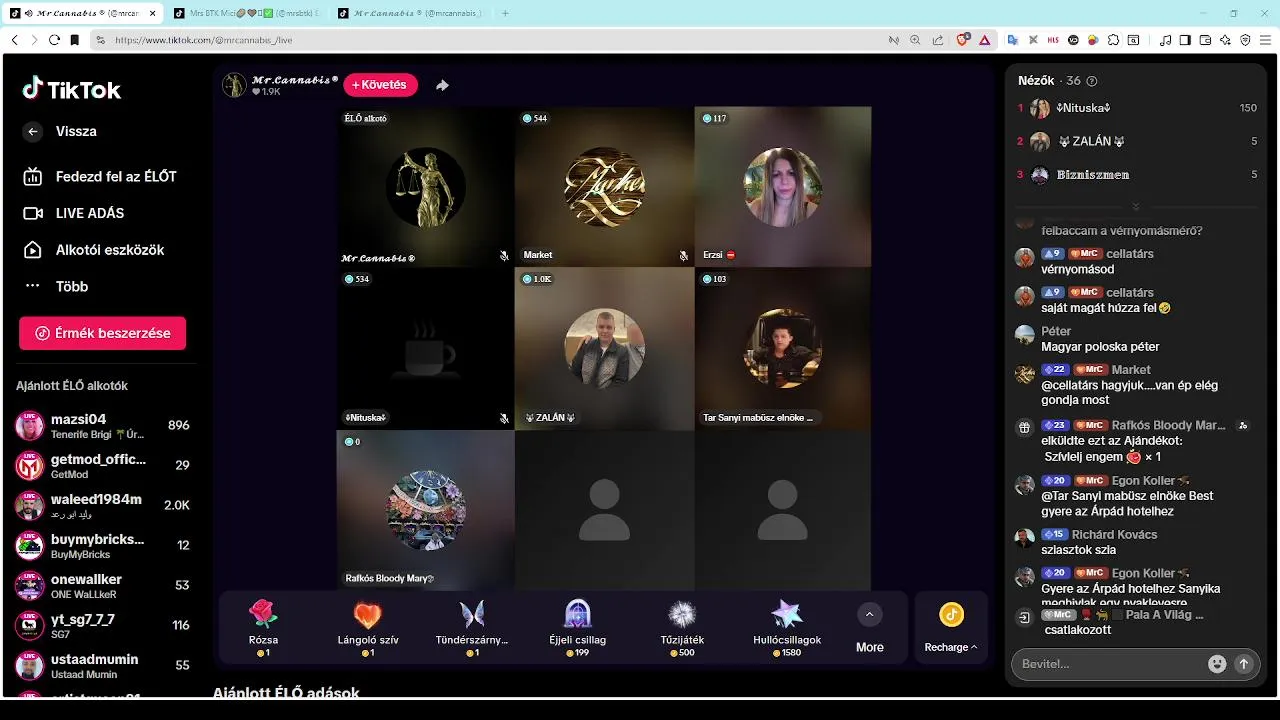
Task: Expand the viewers list chevron
Action: pyautogui.click(x=1135, y=206)
